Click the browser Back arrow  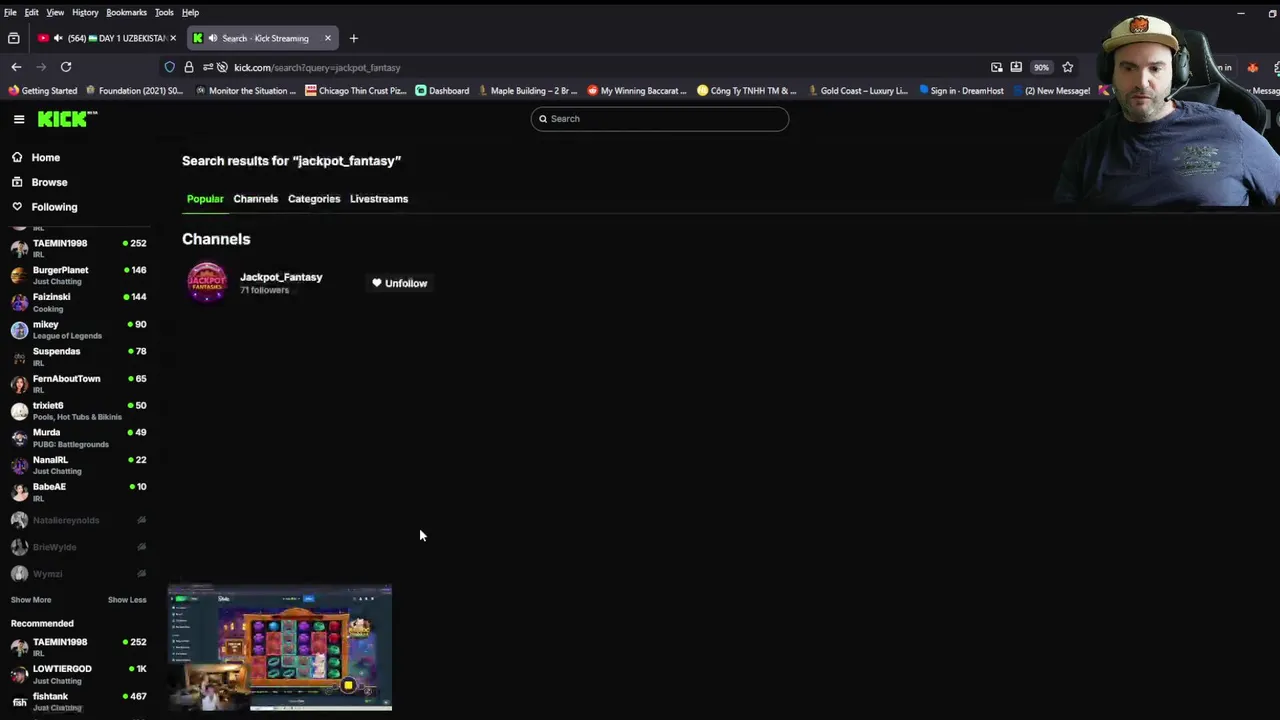click(x=16, y=67)
